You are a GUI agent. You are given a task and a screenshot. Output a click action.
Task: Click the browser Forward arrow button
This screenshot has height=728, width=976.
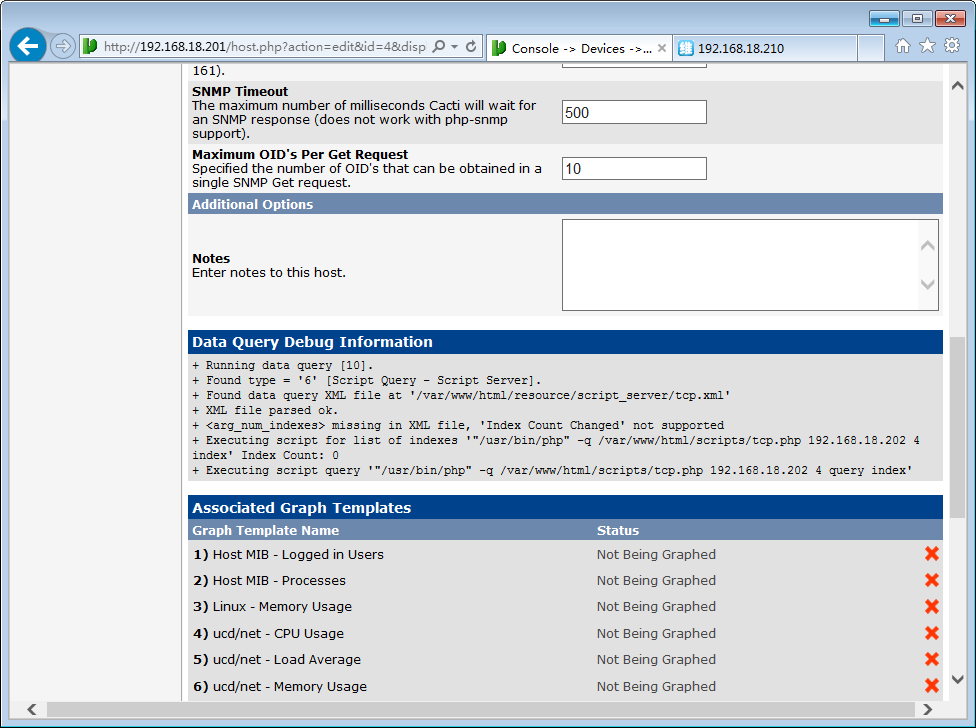(62, 47)
